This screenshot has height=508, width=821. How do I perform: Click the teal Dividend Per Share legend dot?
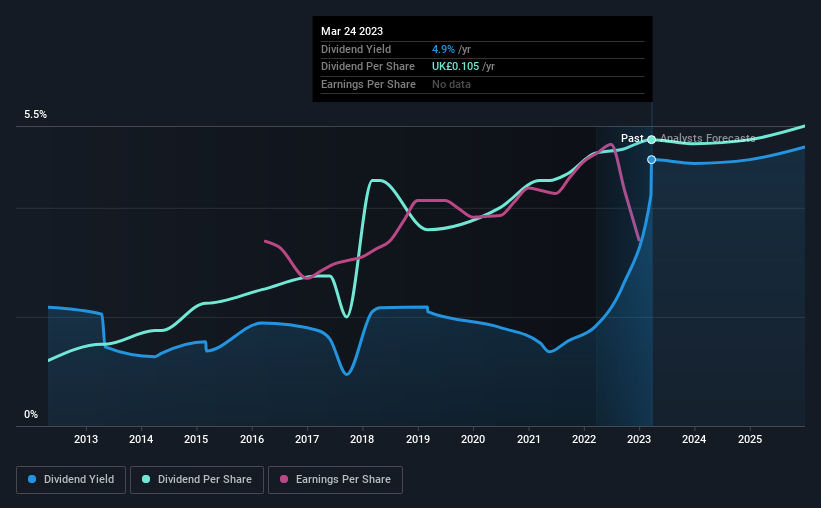pos(146,479)
